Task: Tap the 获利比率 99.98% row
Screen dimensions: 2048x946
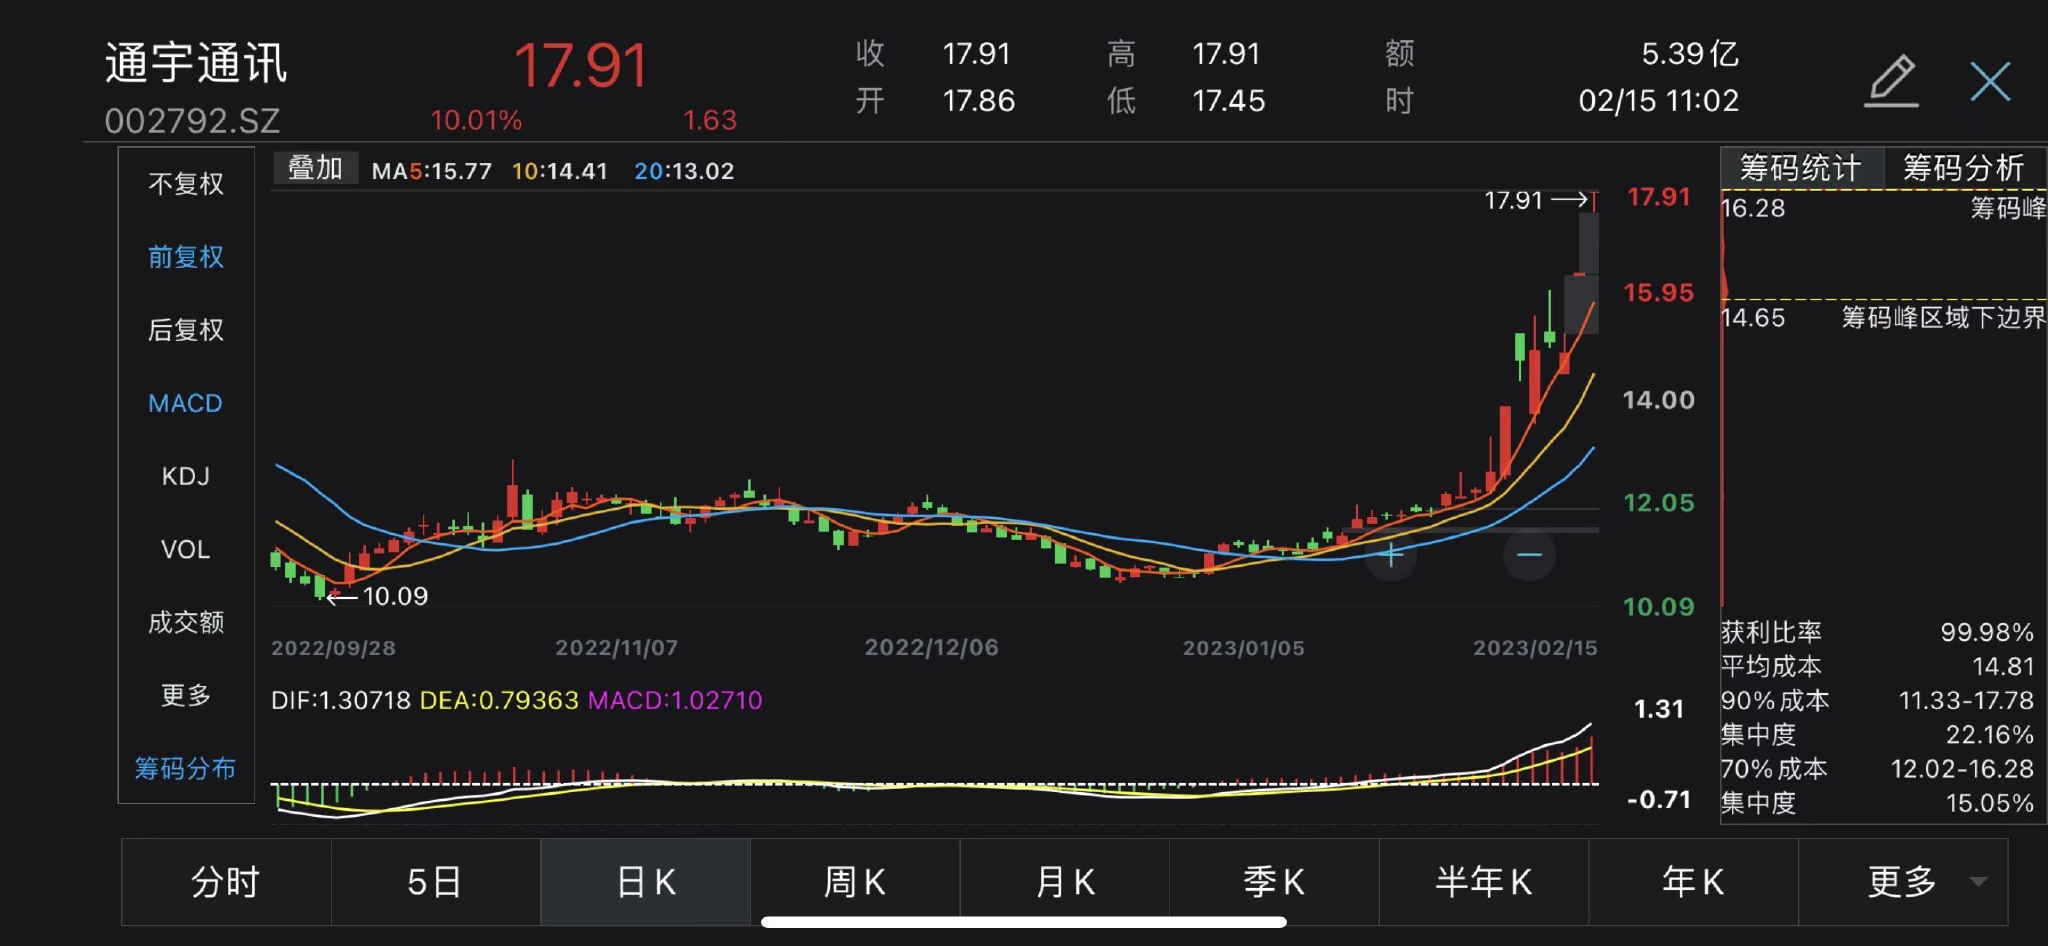Action: click(x=1877, y=632)
